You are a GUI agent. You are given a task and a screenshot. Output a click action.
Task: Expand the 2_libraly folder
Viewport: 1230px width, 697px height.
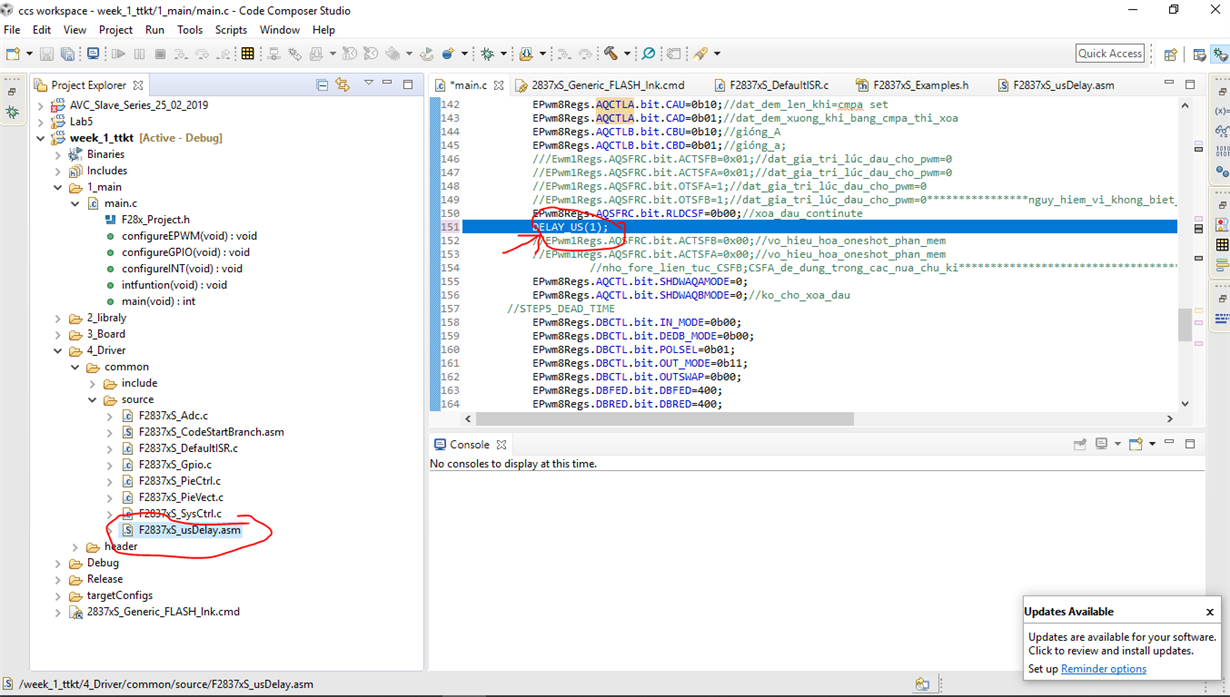(x=58, y=318)
